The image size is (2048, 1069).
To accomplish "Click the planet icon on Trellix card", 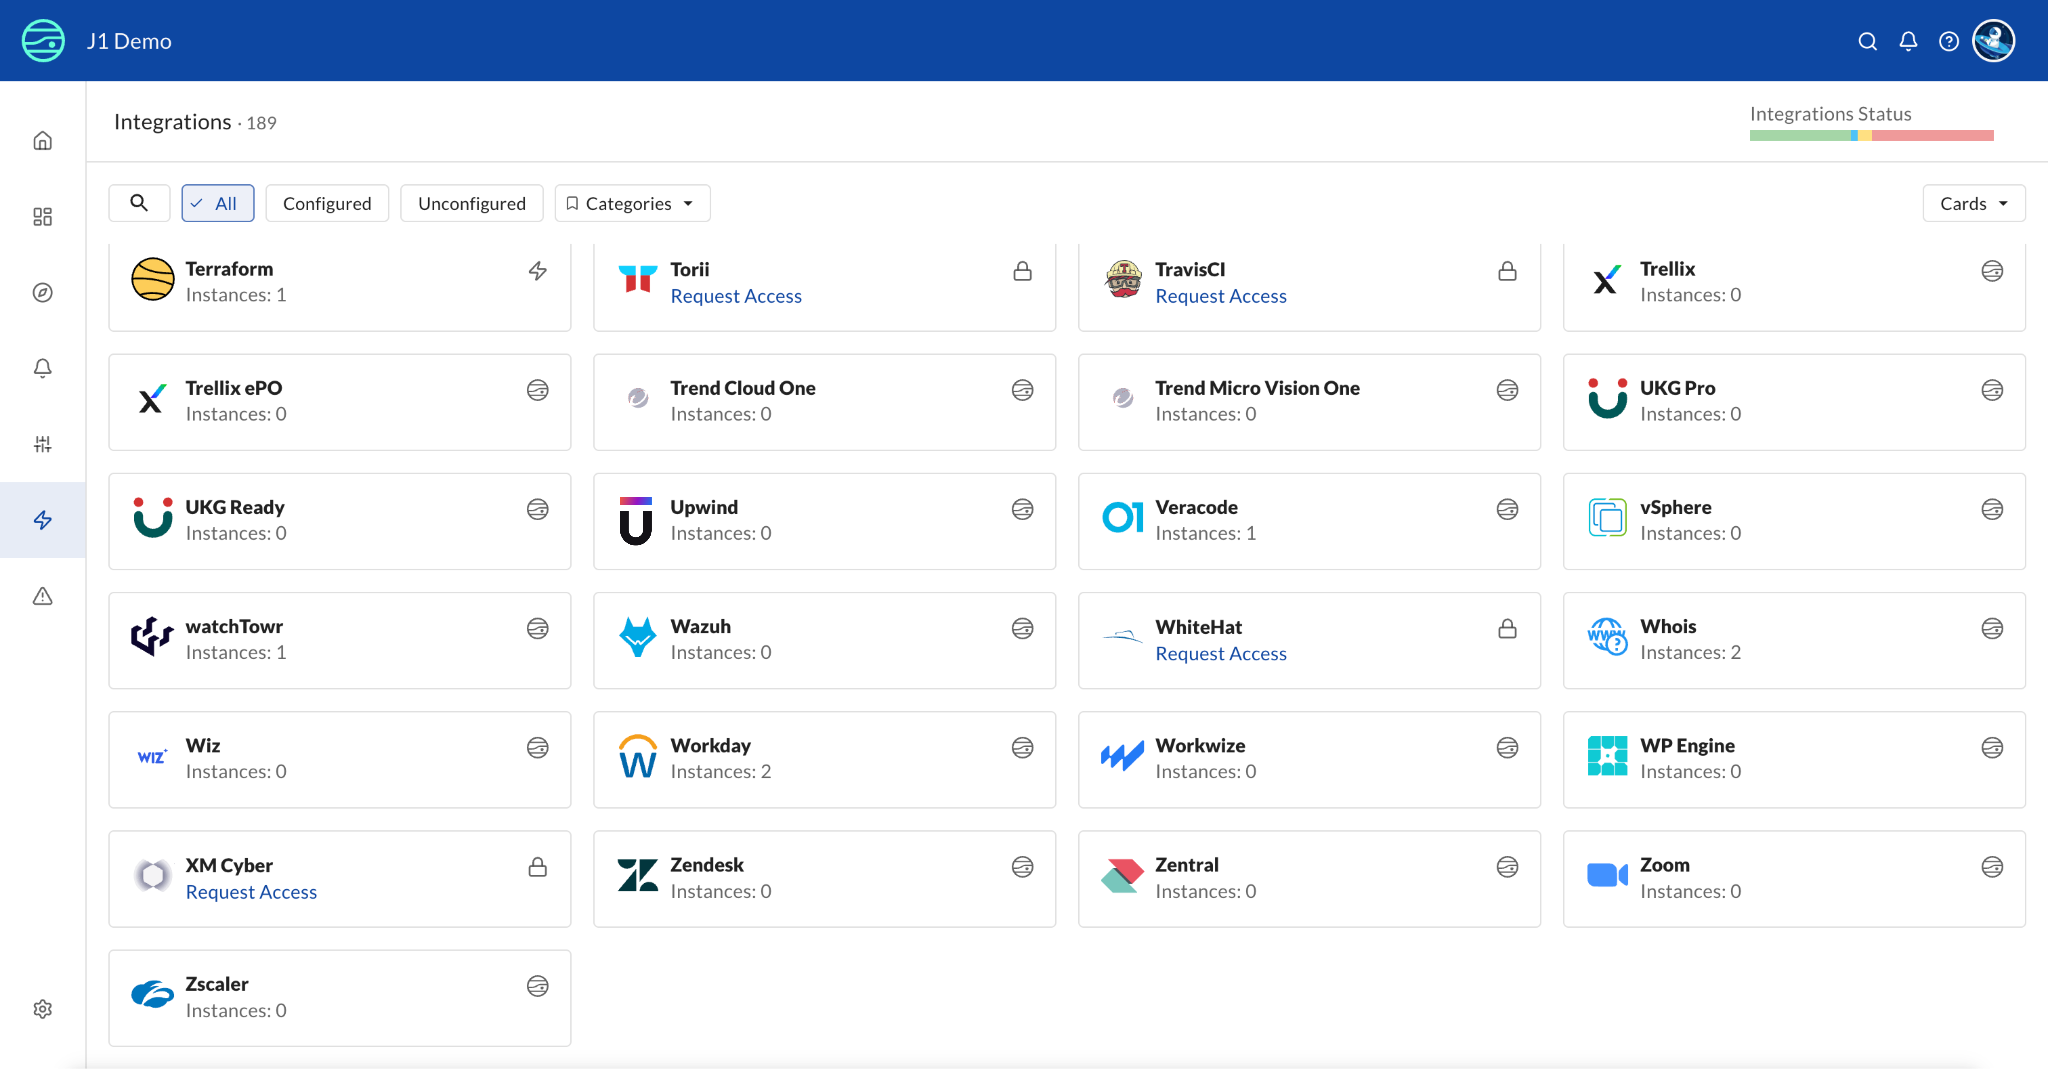I will 1992,271.
